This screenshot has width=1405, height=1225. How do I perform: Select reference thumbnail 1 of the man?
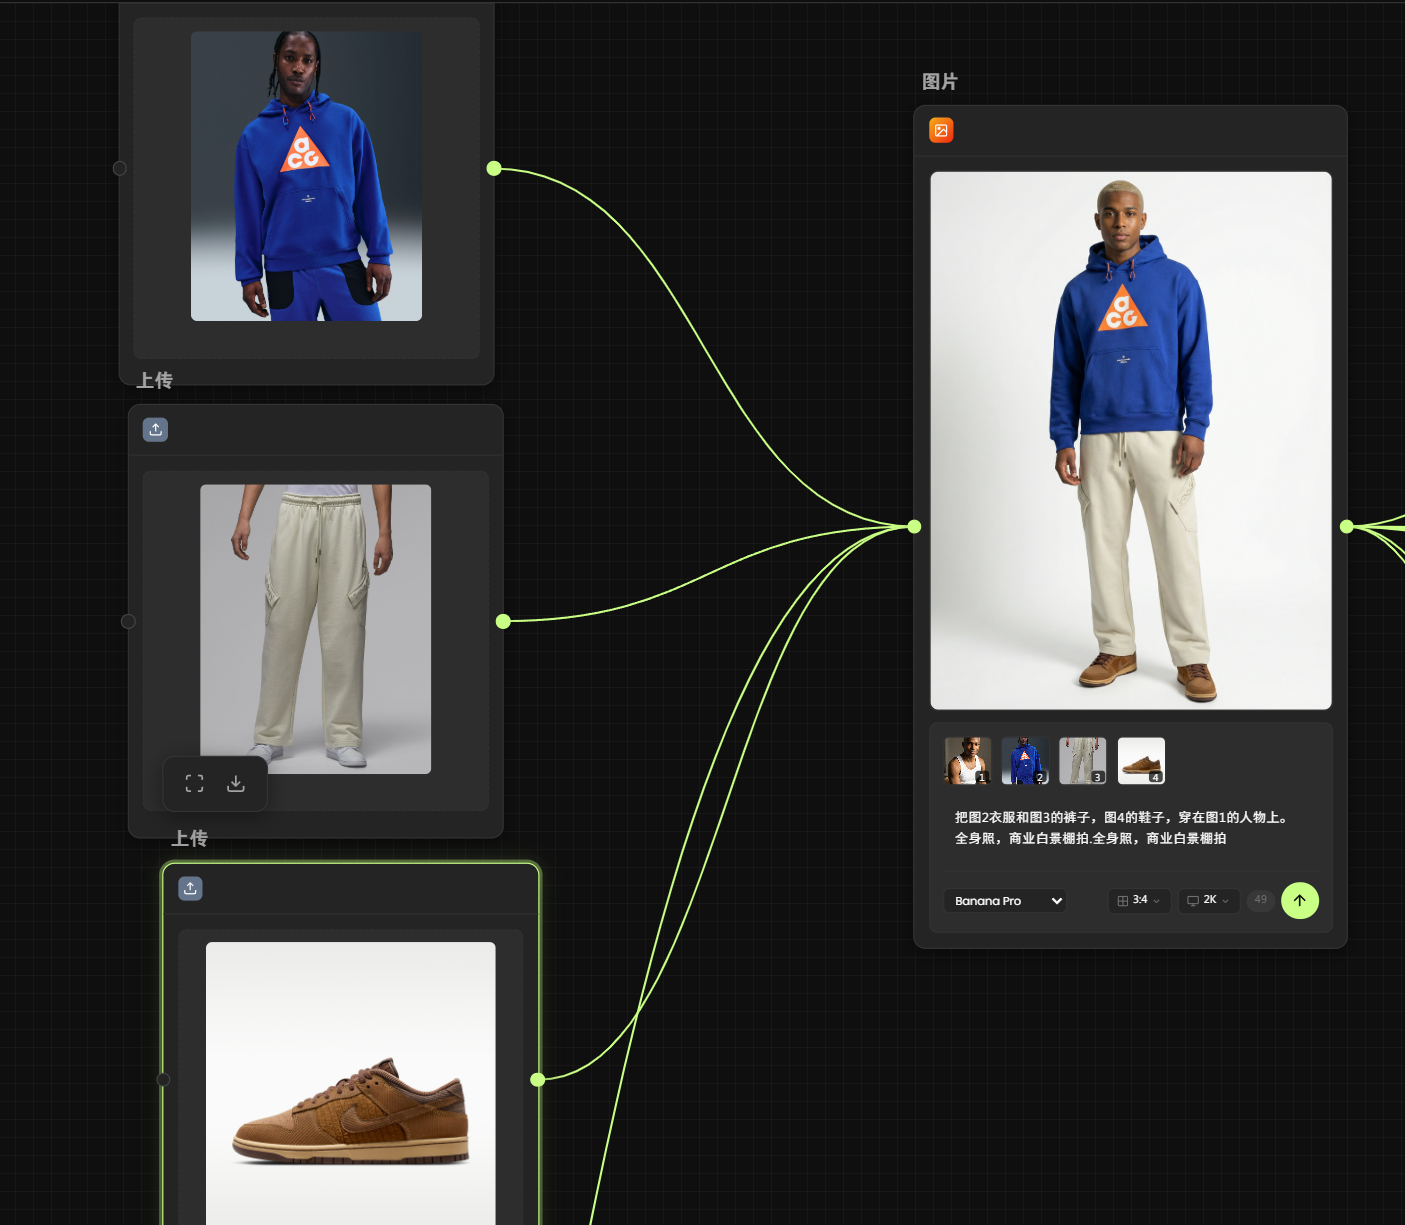pos(967,761)
